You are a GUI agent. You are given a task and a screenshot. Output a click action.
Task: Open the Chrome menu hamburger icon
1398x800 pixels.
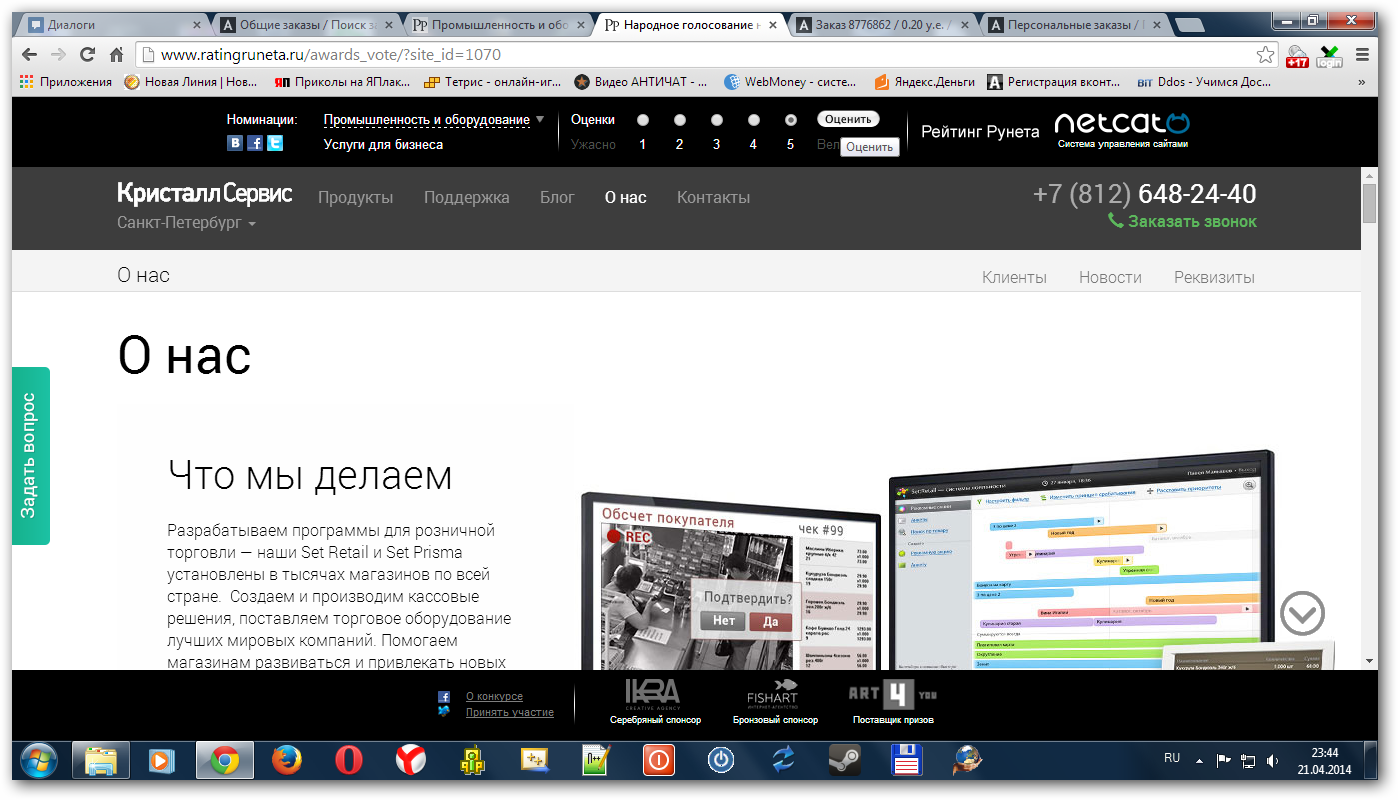pos(1362,55)
